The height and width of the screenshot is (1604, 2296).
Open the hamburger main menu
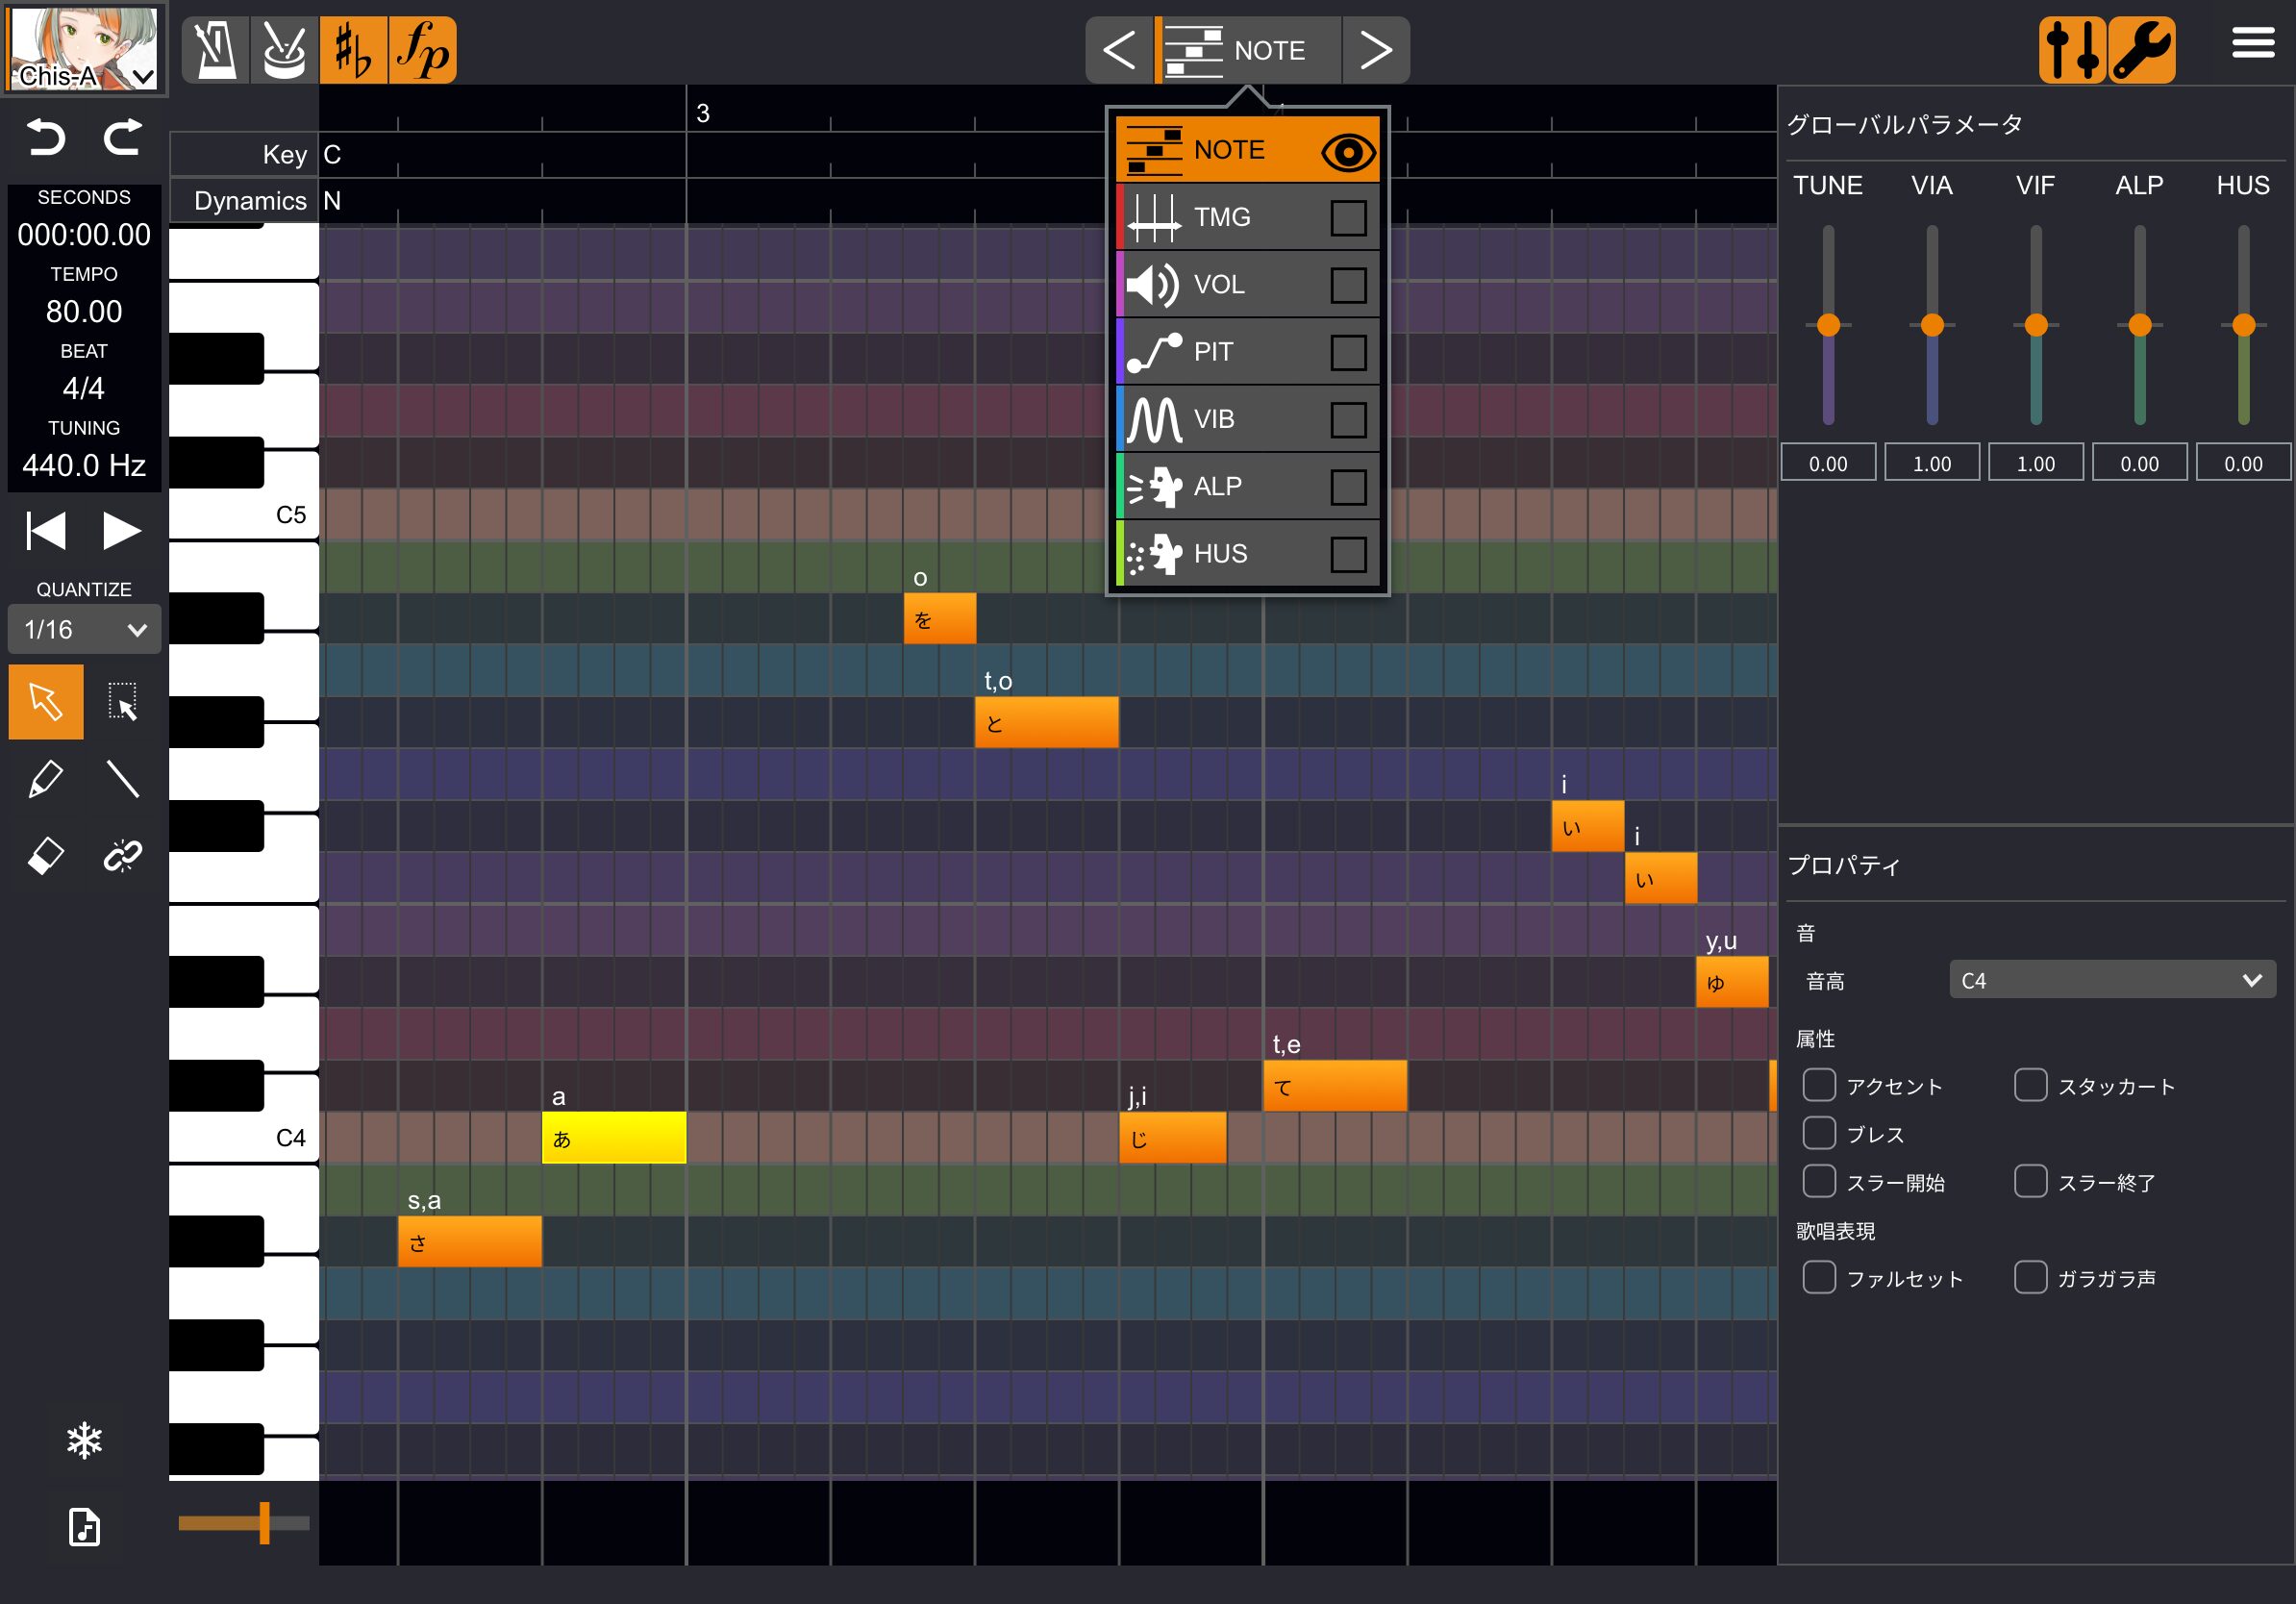[x=2253, y=43]
